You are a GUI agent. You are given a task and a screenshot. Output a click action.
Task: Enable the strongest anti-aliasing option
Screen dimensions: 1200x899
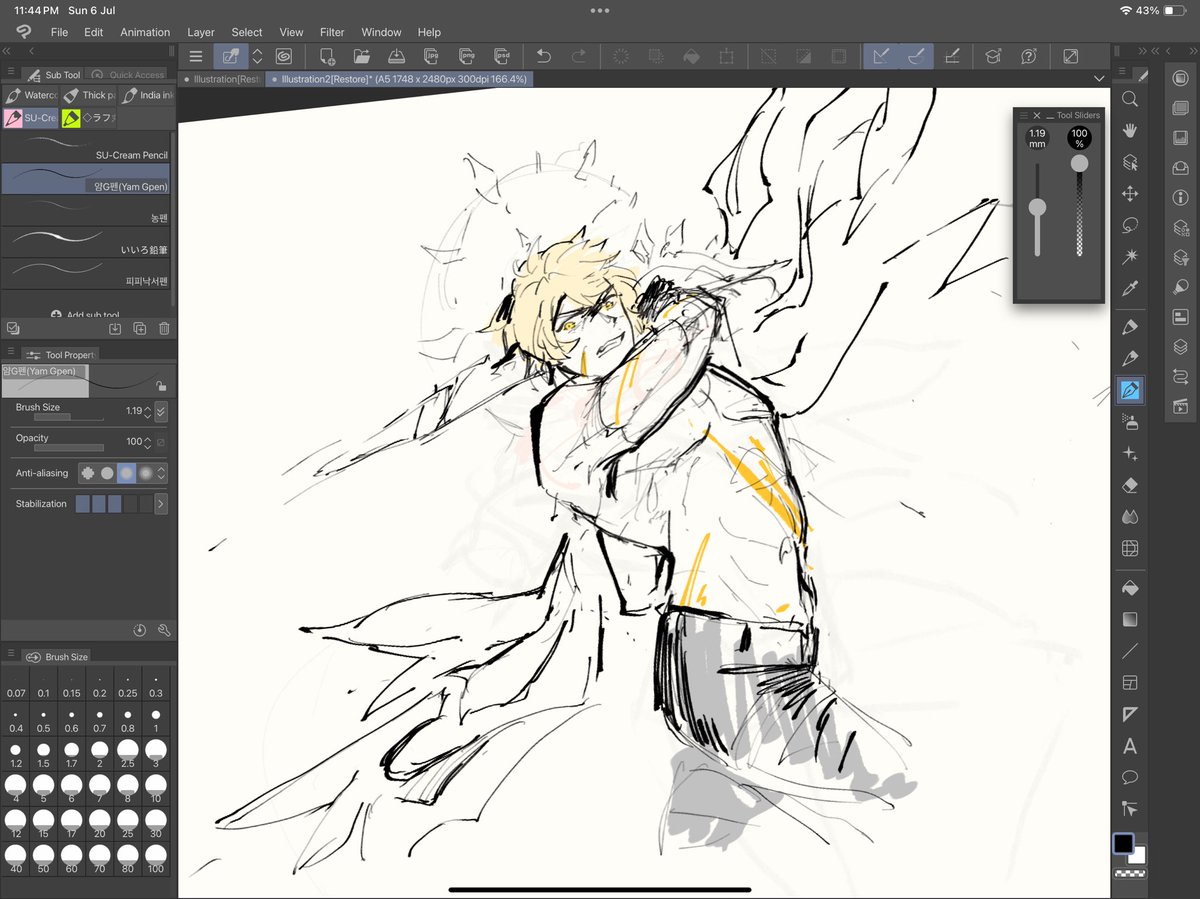(145, 472)
